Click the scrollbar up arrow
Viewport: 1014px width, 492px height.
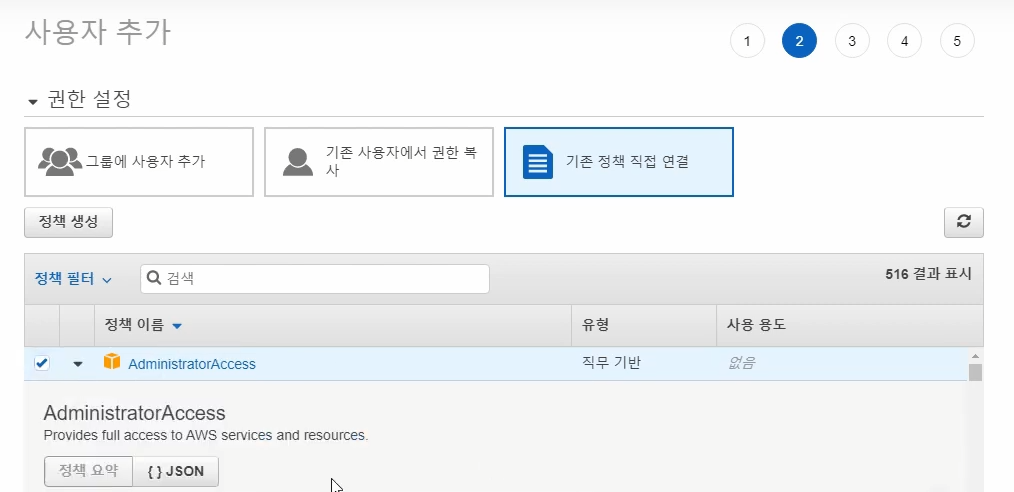click(975, 356)
